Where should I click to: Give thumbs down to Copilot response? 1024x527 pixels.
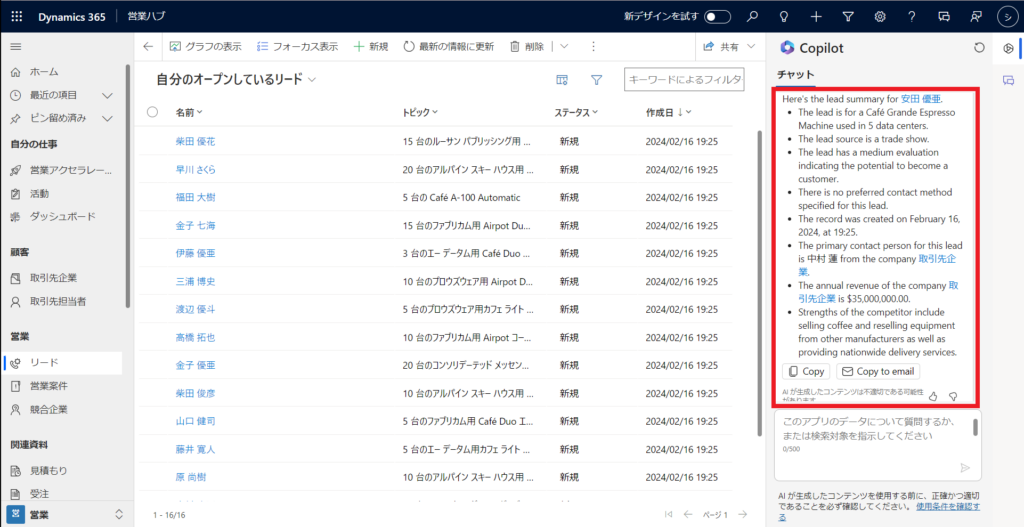pyautogui.click(x=953, y=395)
